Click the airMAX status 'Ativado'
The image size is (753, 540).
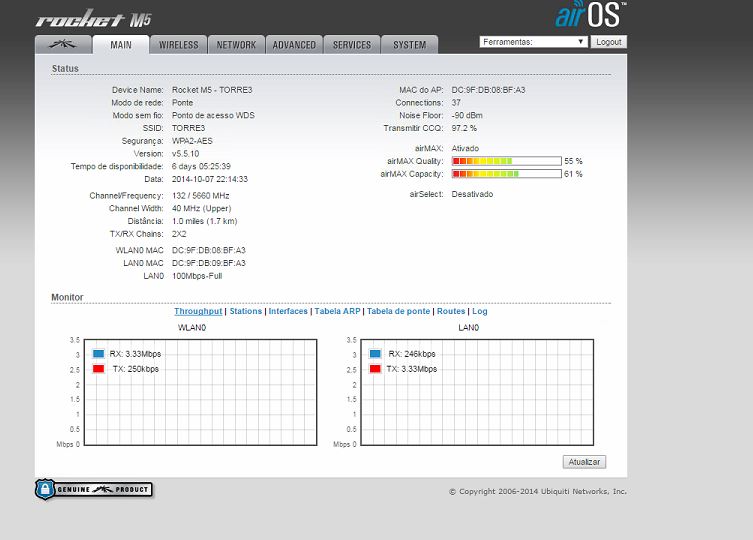click(x=465, y=148)
